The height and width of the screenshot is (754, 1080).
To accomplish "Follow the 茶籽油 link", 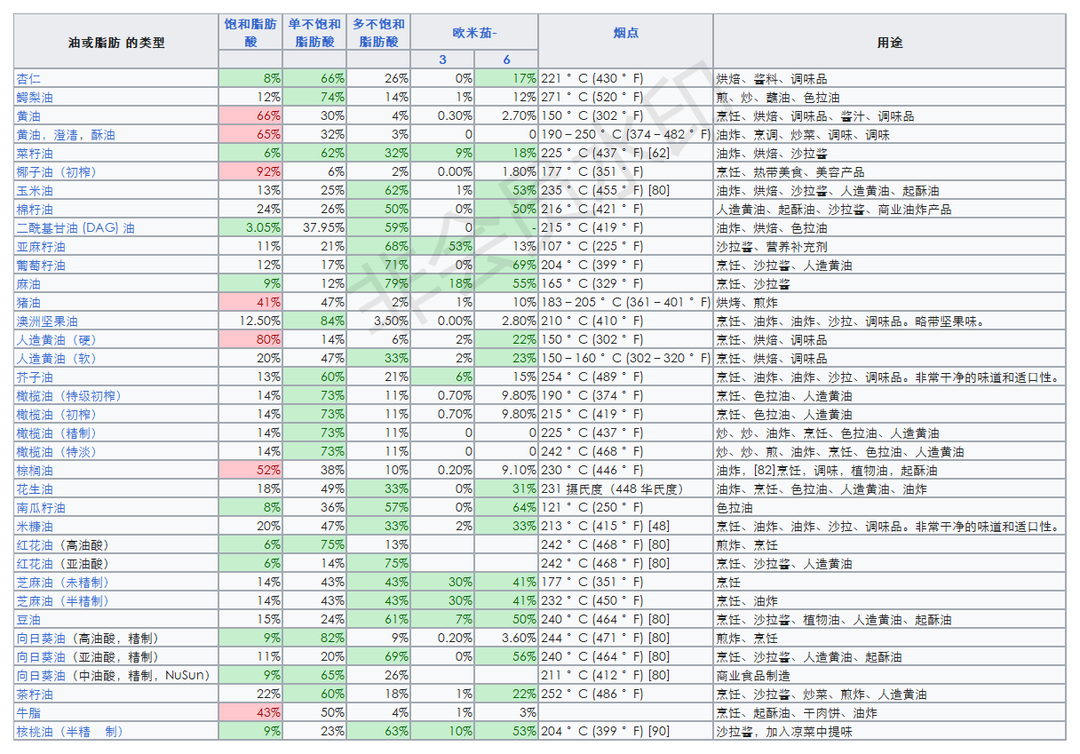I will pos(34,694).
